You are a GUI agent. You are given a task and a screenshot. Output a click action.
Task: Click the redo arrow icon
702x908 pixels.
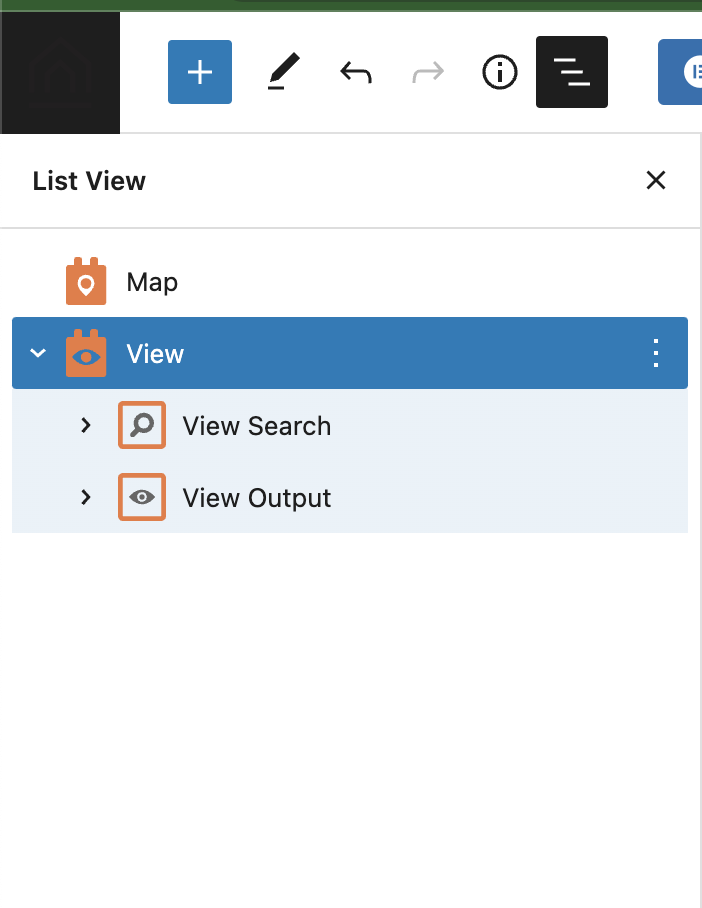[428, 72]
